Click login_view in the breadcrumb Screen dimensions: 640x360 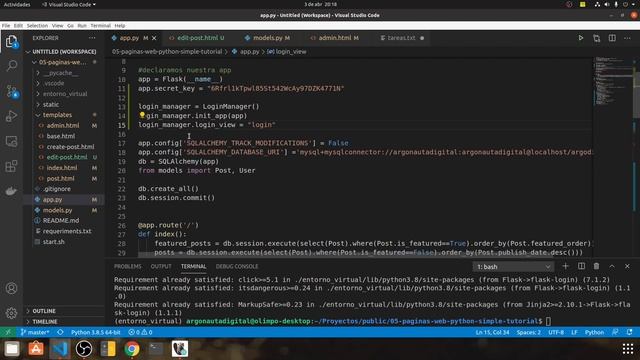pyautogui.click(x=291, y=52)
